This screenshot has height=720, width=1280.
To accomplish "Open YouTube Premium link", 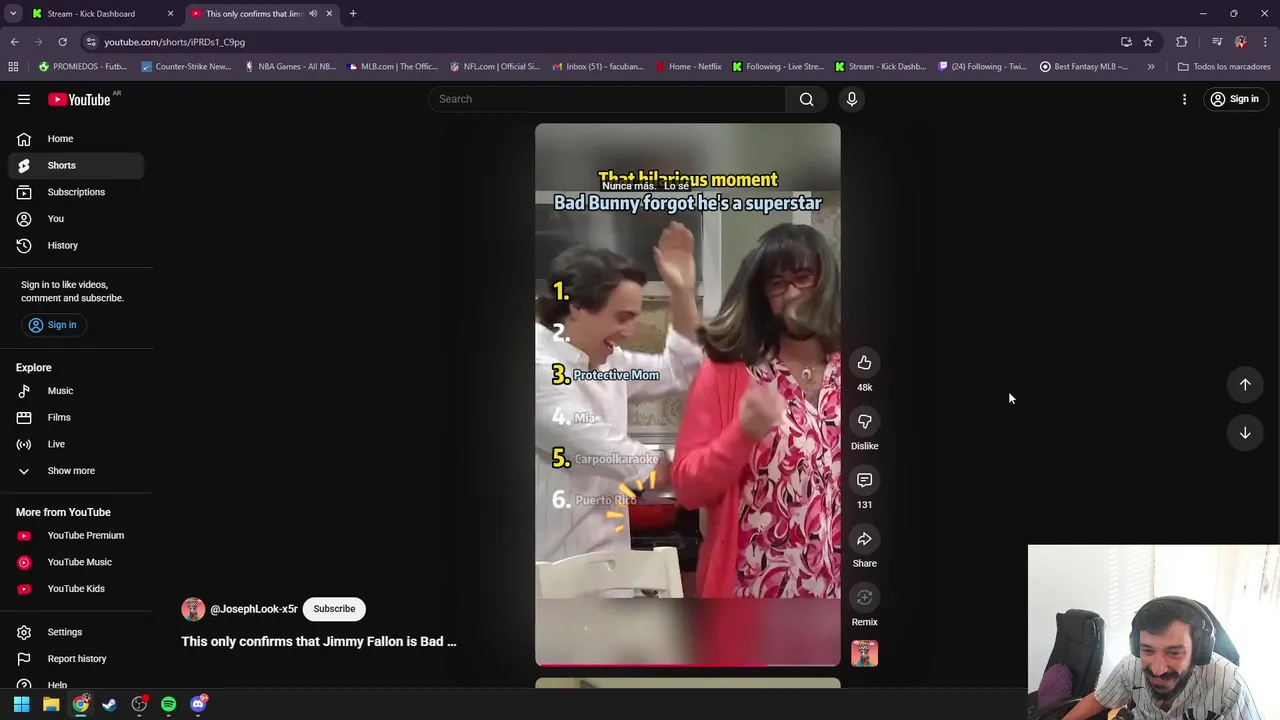I will (76, 536).
